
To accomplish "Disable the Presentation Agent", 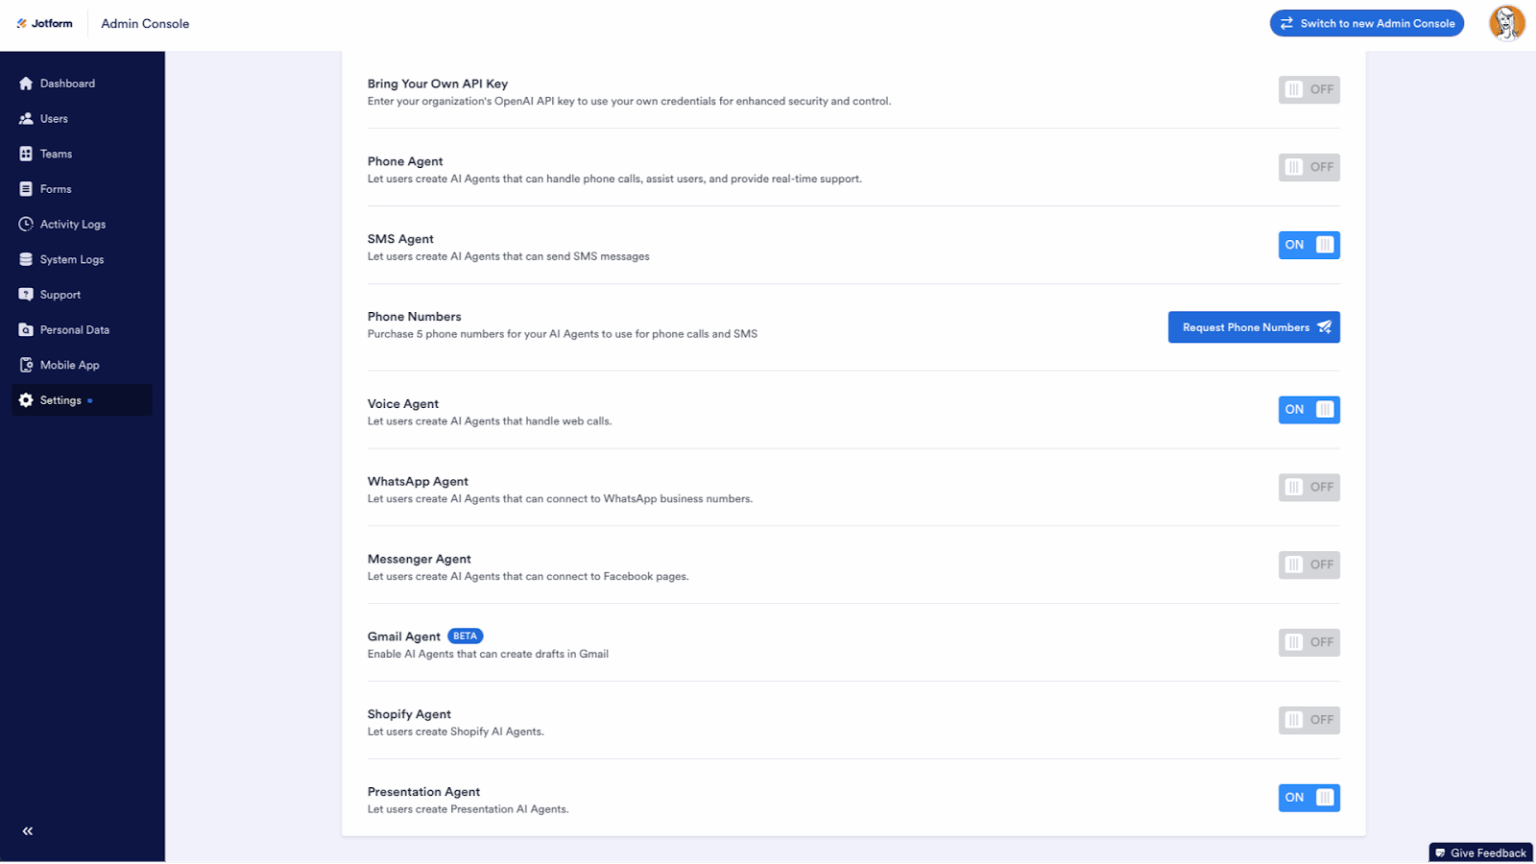I will 1309,797.
